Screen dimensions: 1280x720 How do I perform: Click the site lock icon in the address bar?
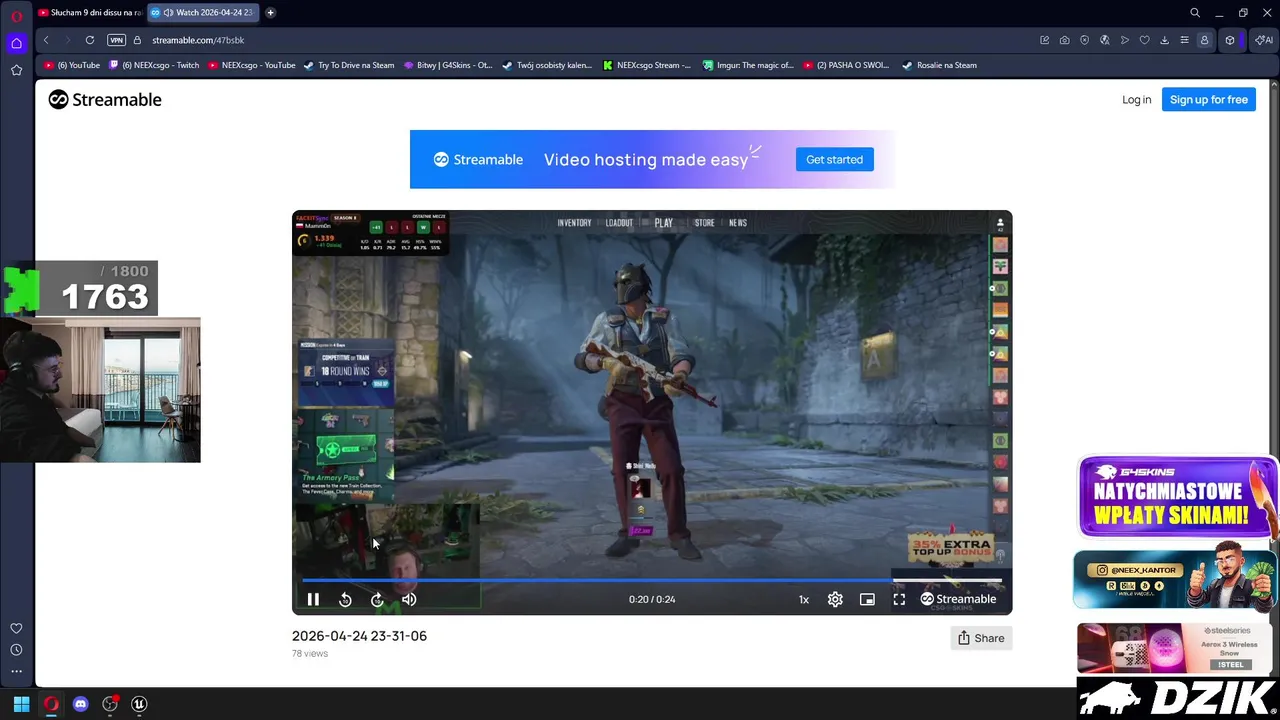point(138,40)
